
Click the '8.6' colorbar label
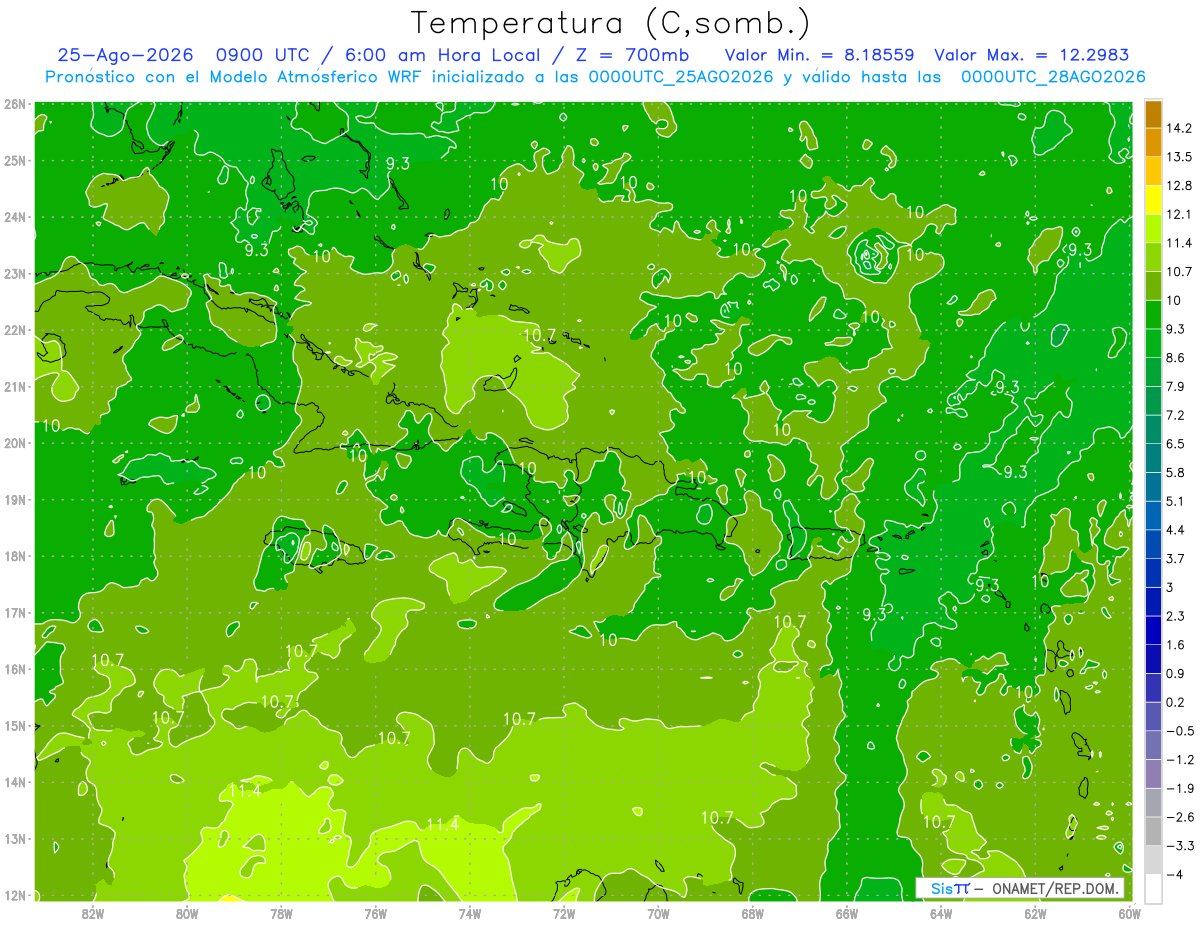(1177, 357)
